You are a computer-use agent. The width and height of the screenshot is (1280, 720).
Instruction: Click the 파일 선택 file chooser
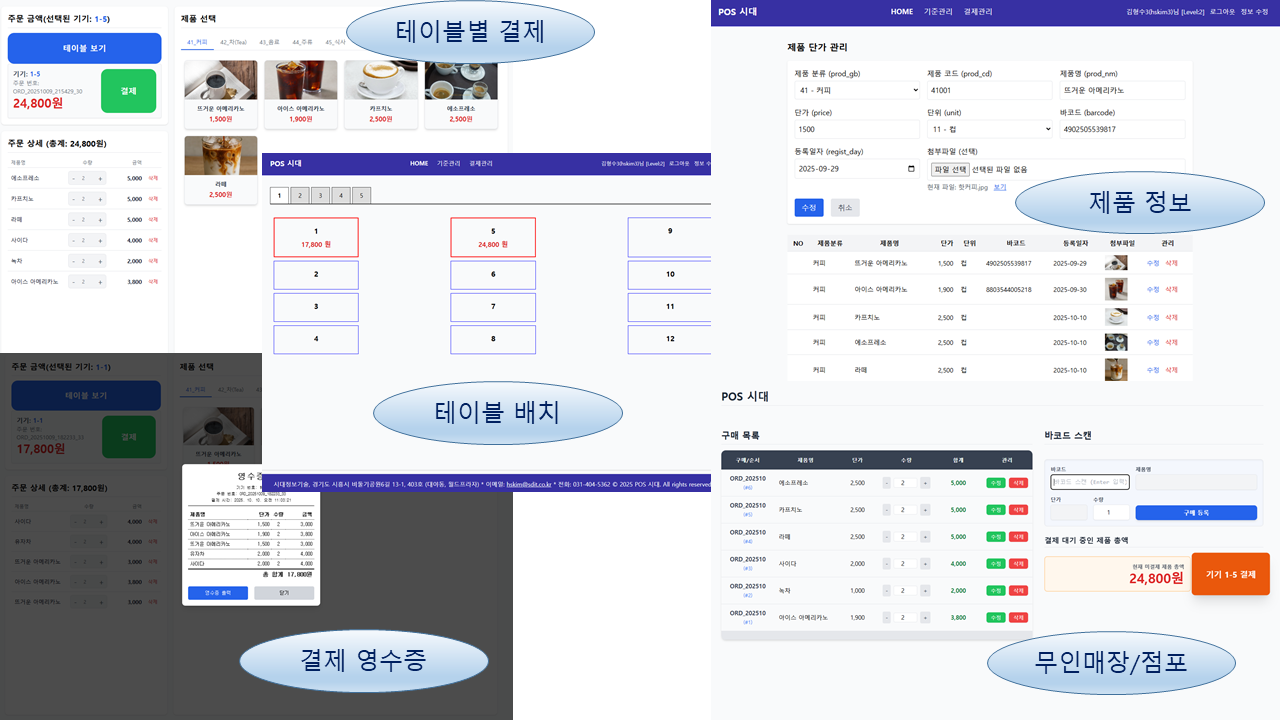tap(951, 167)
